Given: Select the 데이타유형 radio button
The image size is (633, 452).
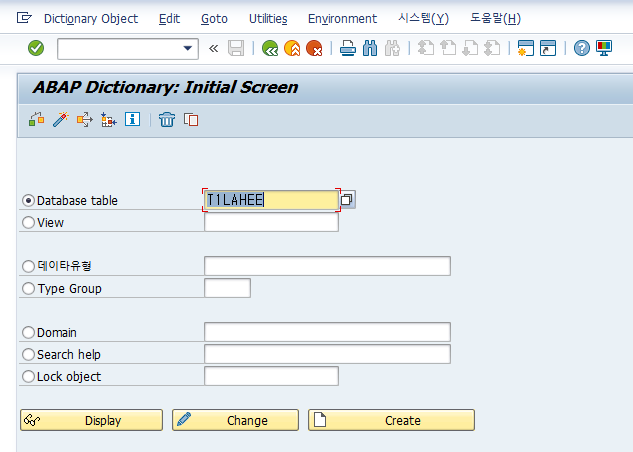Looking at the screenshot, I should pos(28,266).
